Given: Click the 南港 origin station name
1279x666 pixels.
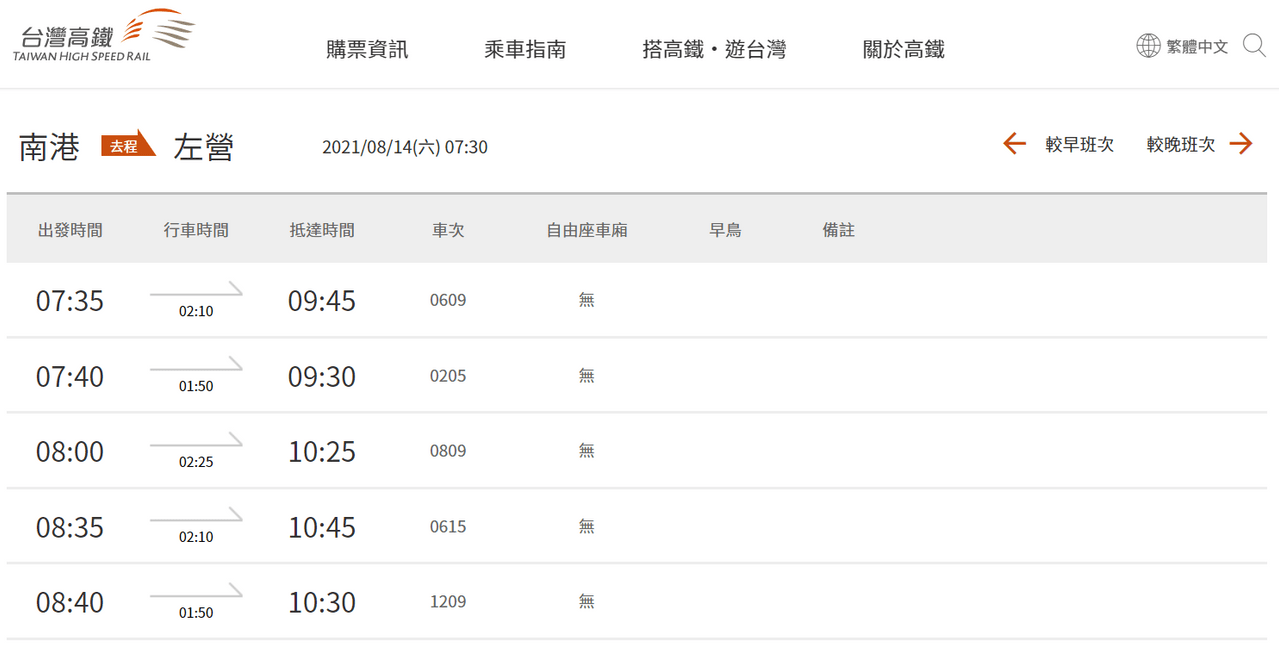Looking at the screenshot, I should click(x=49, y=147).
